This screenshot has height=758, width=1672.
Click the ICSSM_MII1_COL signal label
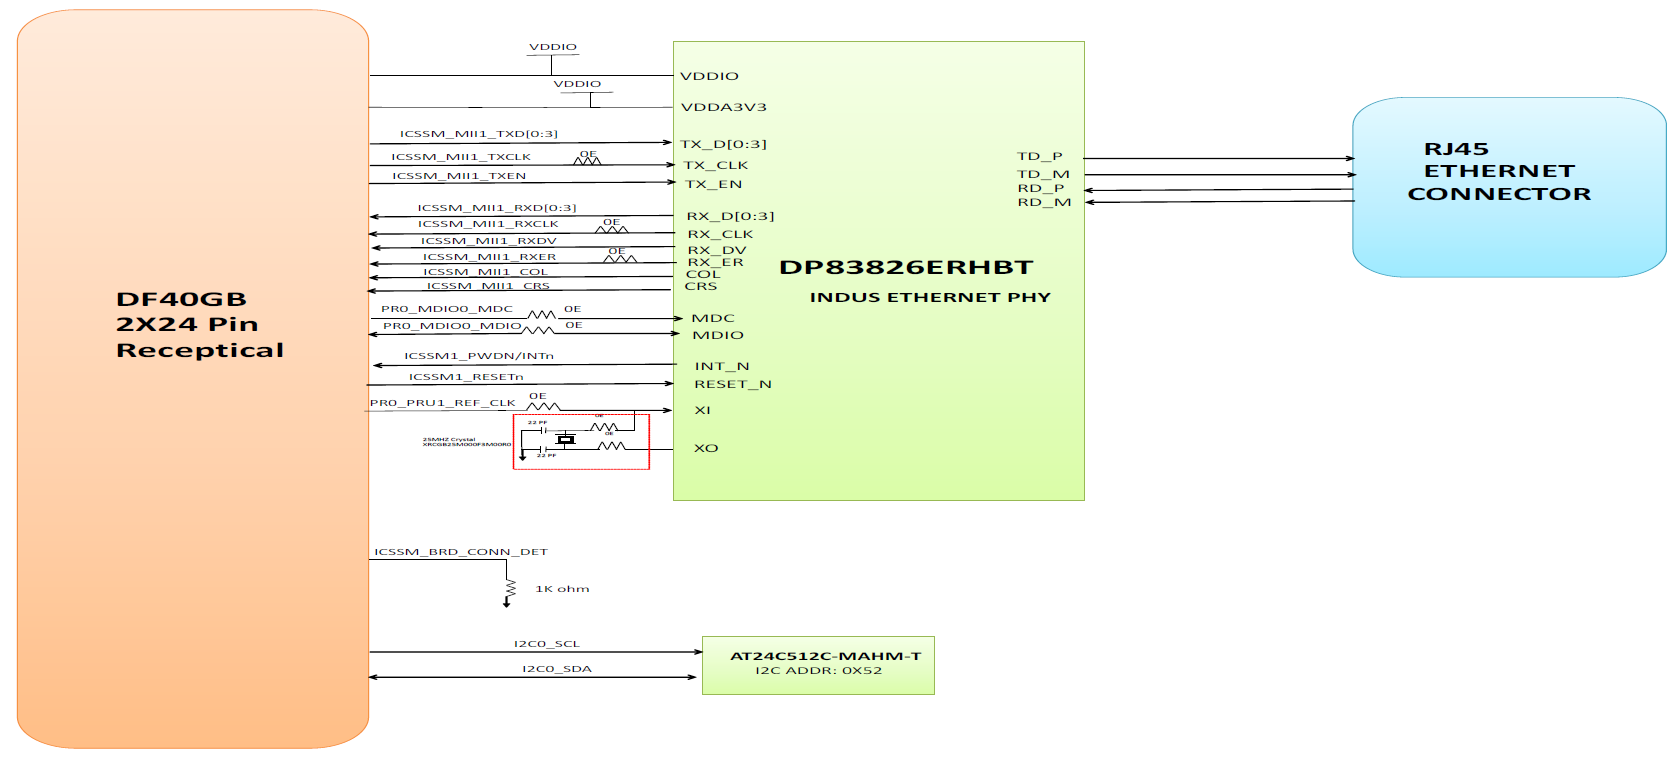(x=485, y=272)
